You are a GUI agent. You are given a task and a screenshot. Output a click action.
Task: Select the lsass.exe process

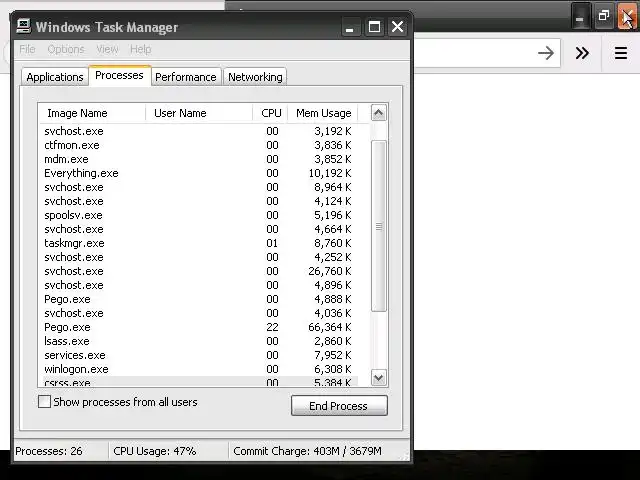pyautogui.click(x=198, y=341)
